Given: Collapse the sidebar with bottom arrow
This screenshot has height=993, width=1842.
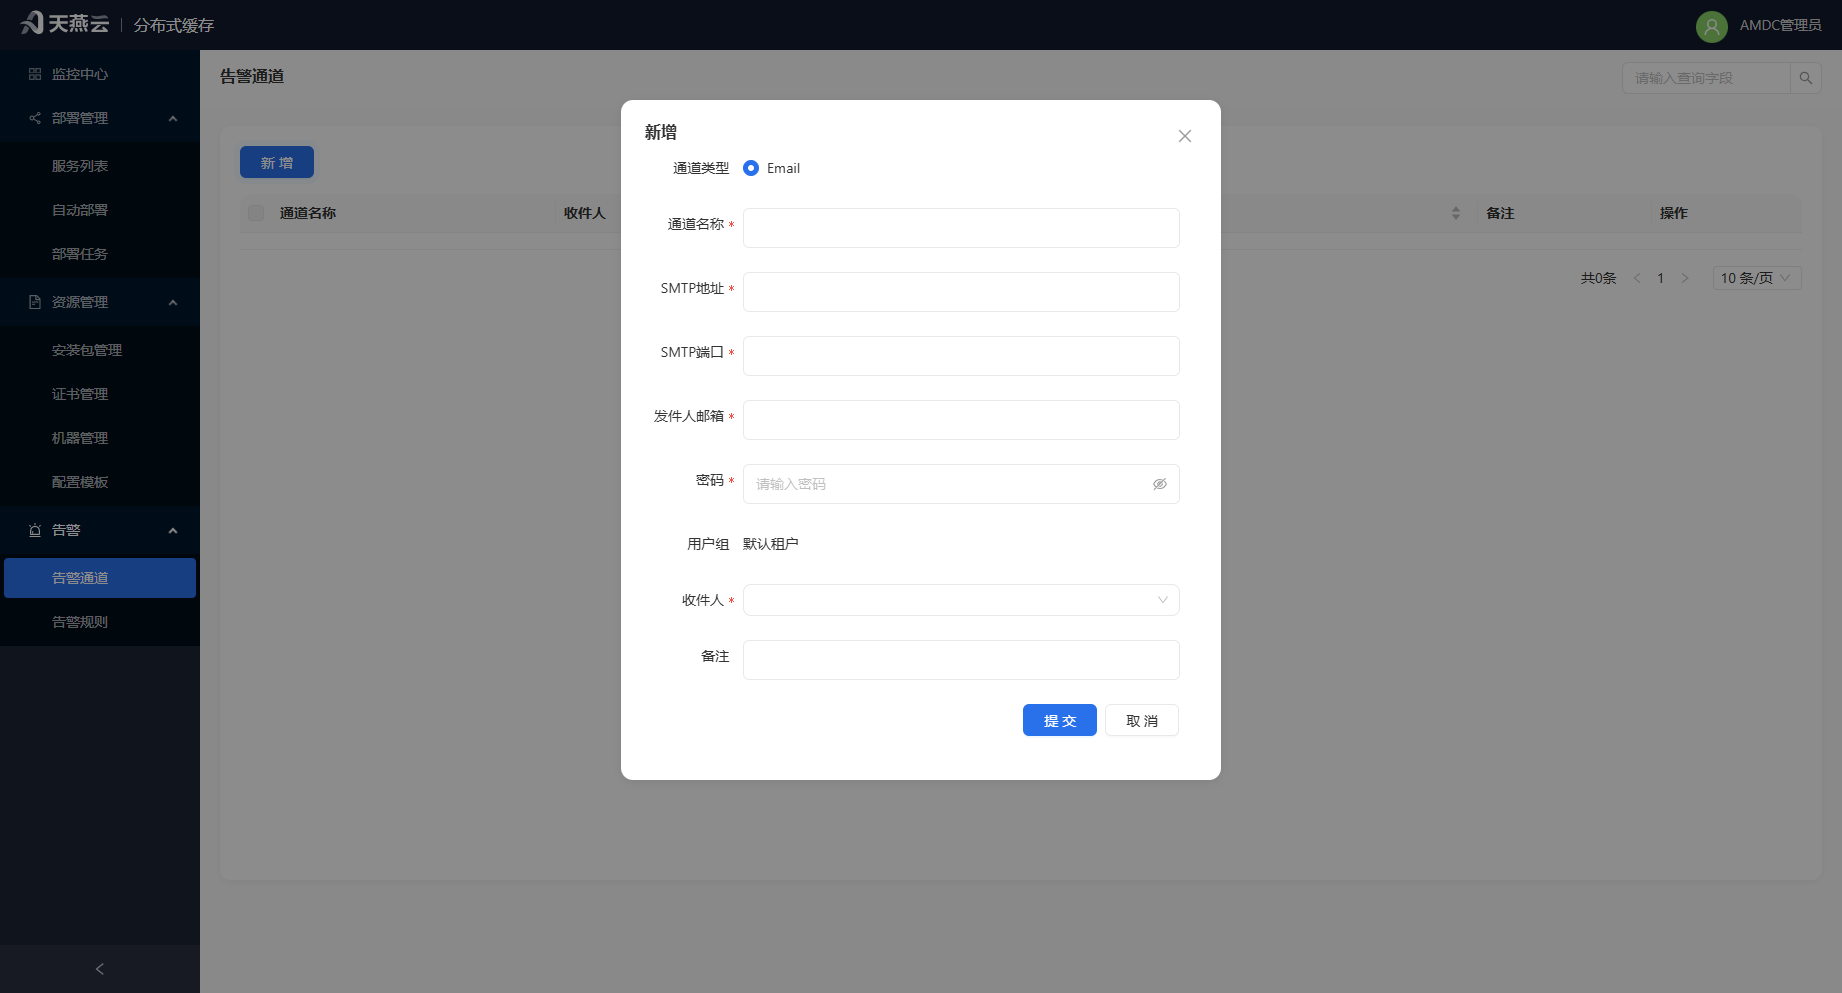Looking at the screenshot, I should click(x=100, y=969).
